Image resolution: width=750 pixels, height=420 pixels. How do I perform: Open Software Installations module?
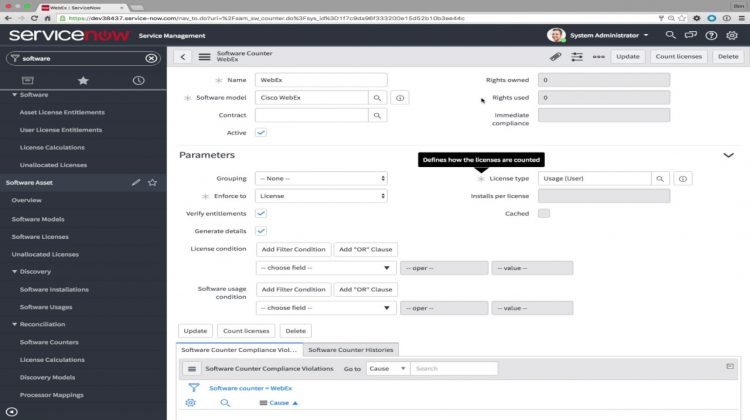pos(54,289)
